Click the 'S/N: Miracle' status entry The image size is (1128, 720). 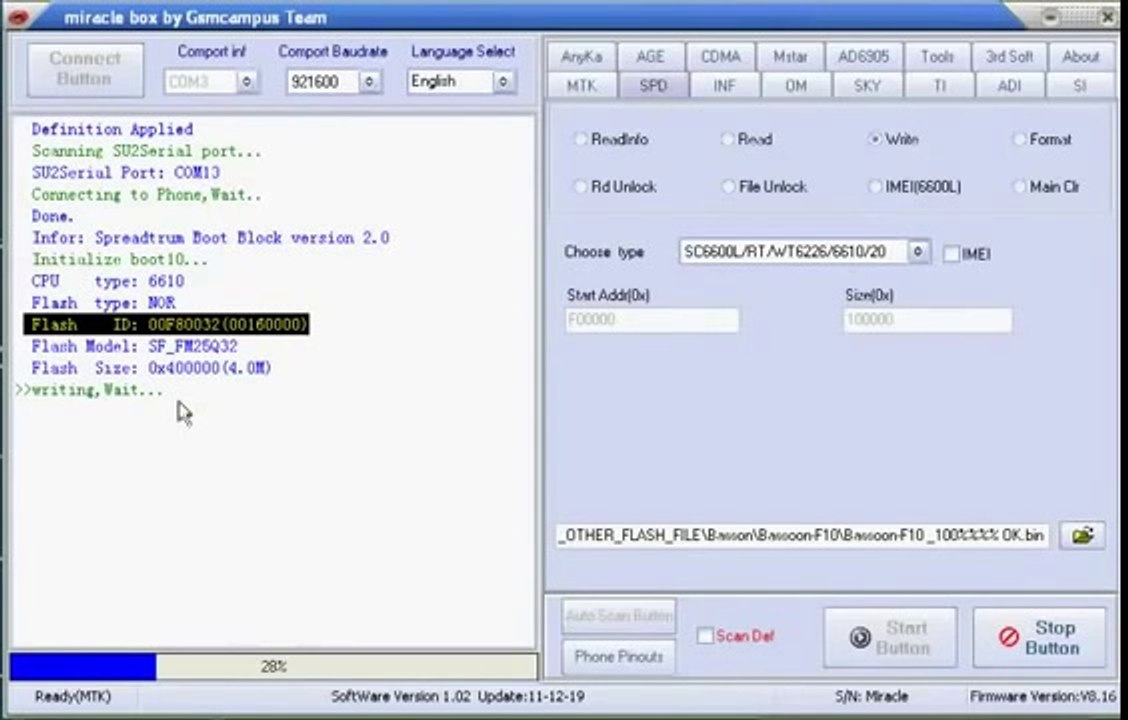(871, 696)
